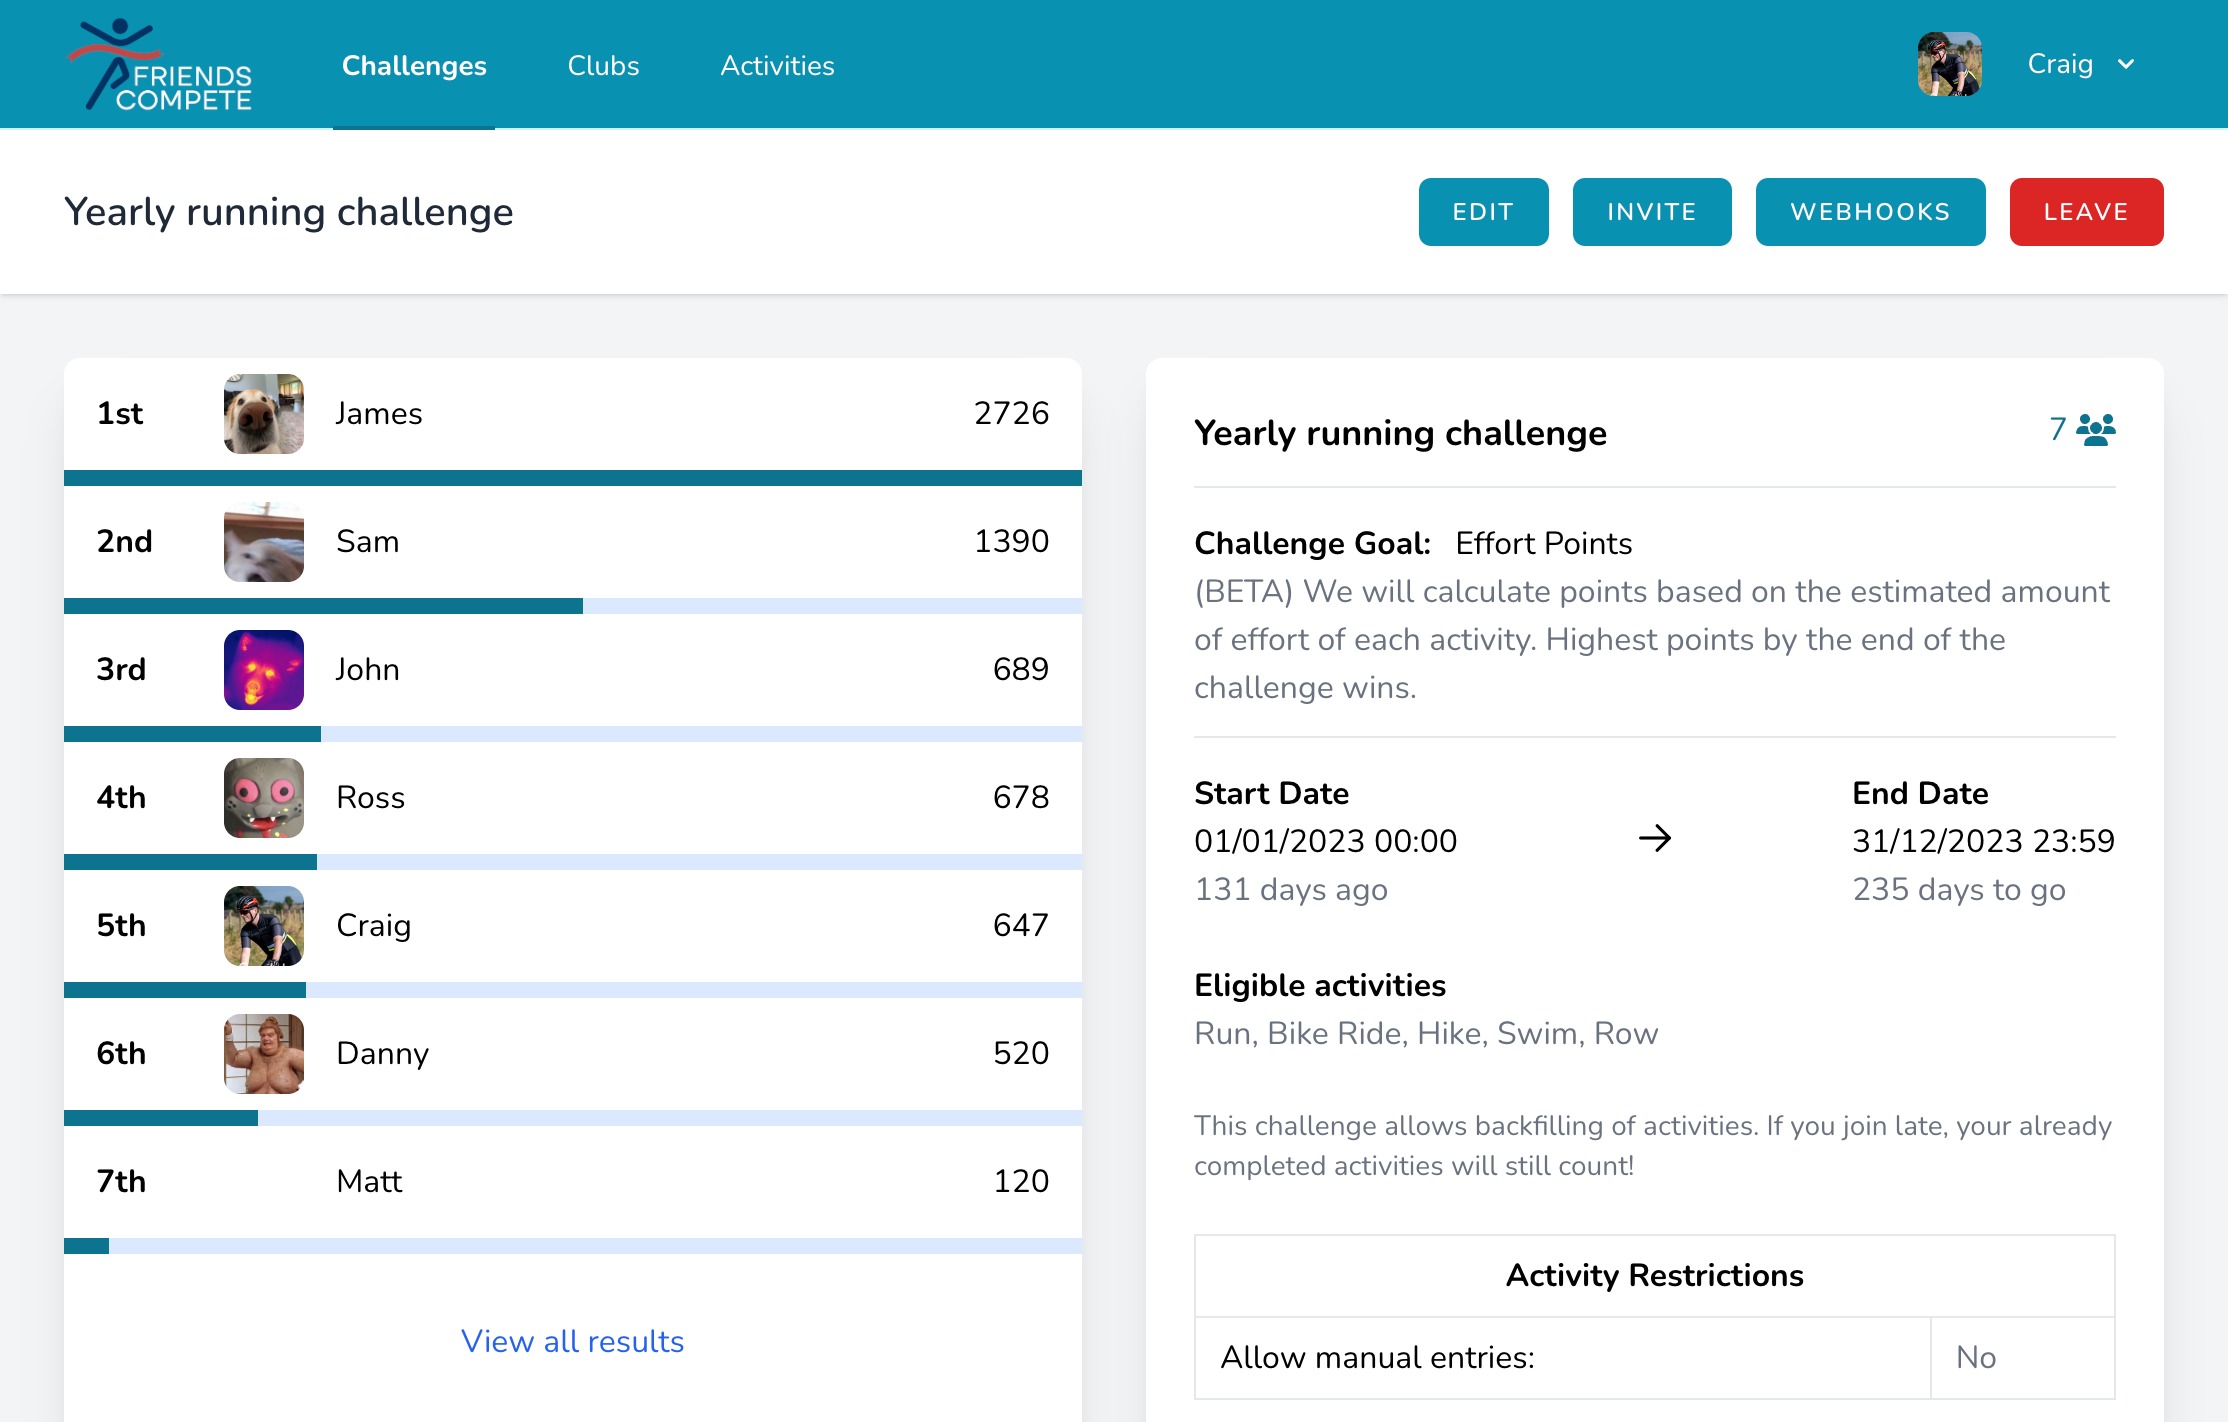2228x1422 pixels.
Task: Click Danny's avatar picture
Action: click(x=264, y=1054)
